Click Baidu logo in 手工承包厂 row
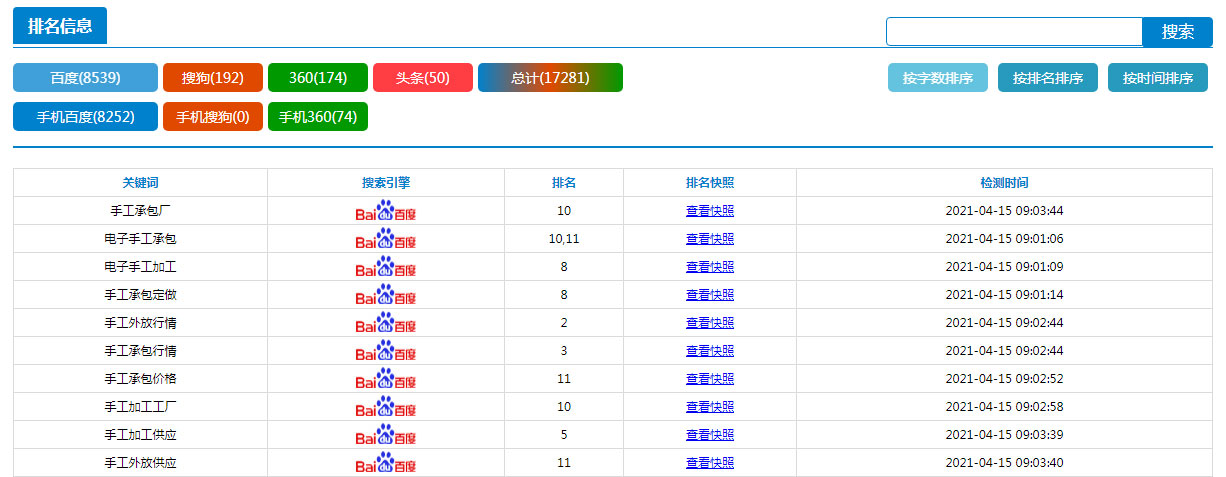 [386, 211]
